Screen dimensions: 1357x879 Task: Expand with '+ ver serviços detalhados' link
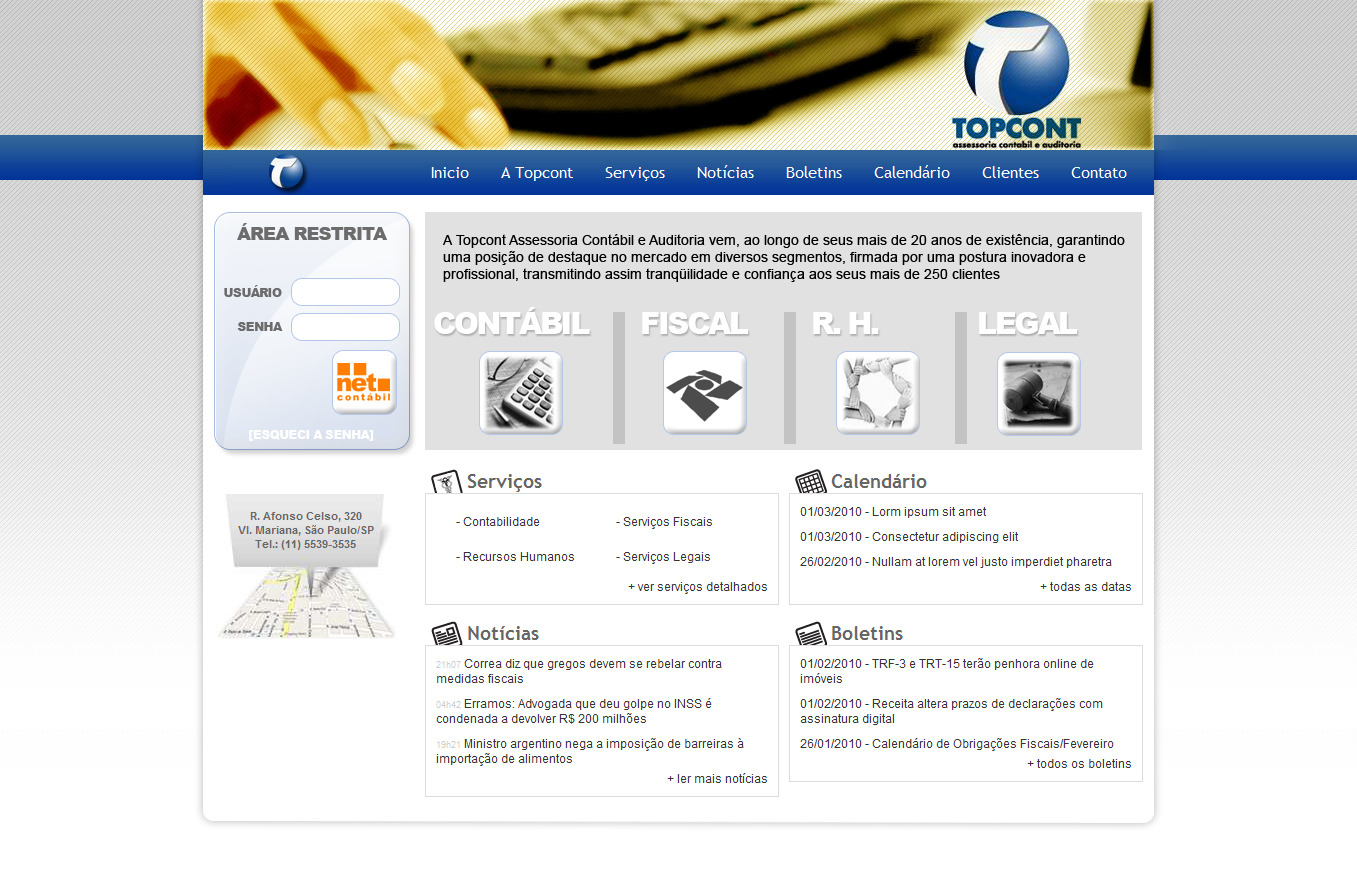[x=697, y=587]
